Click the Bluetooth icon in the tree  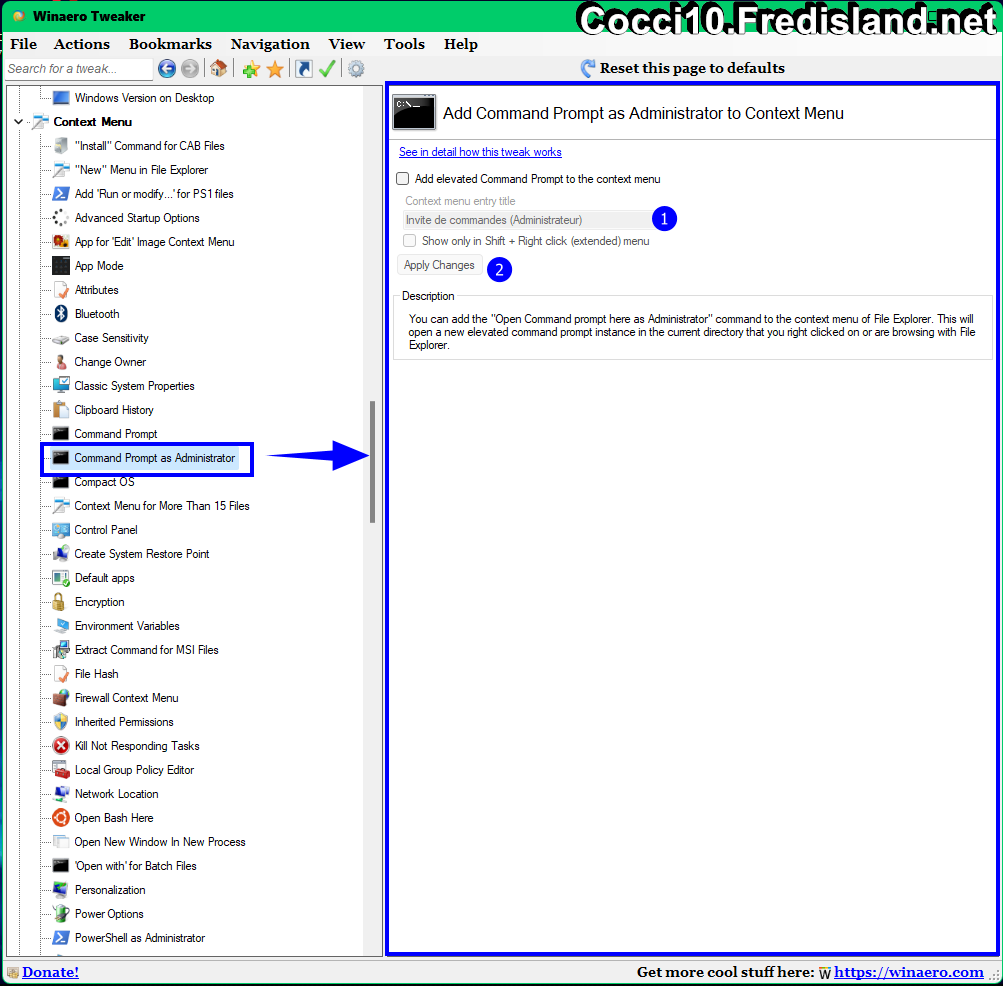pyautogui.click(x=61, y=314)
